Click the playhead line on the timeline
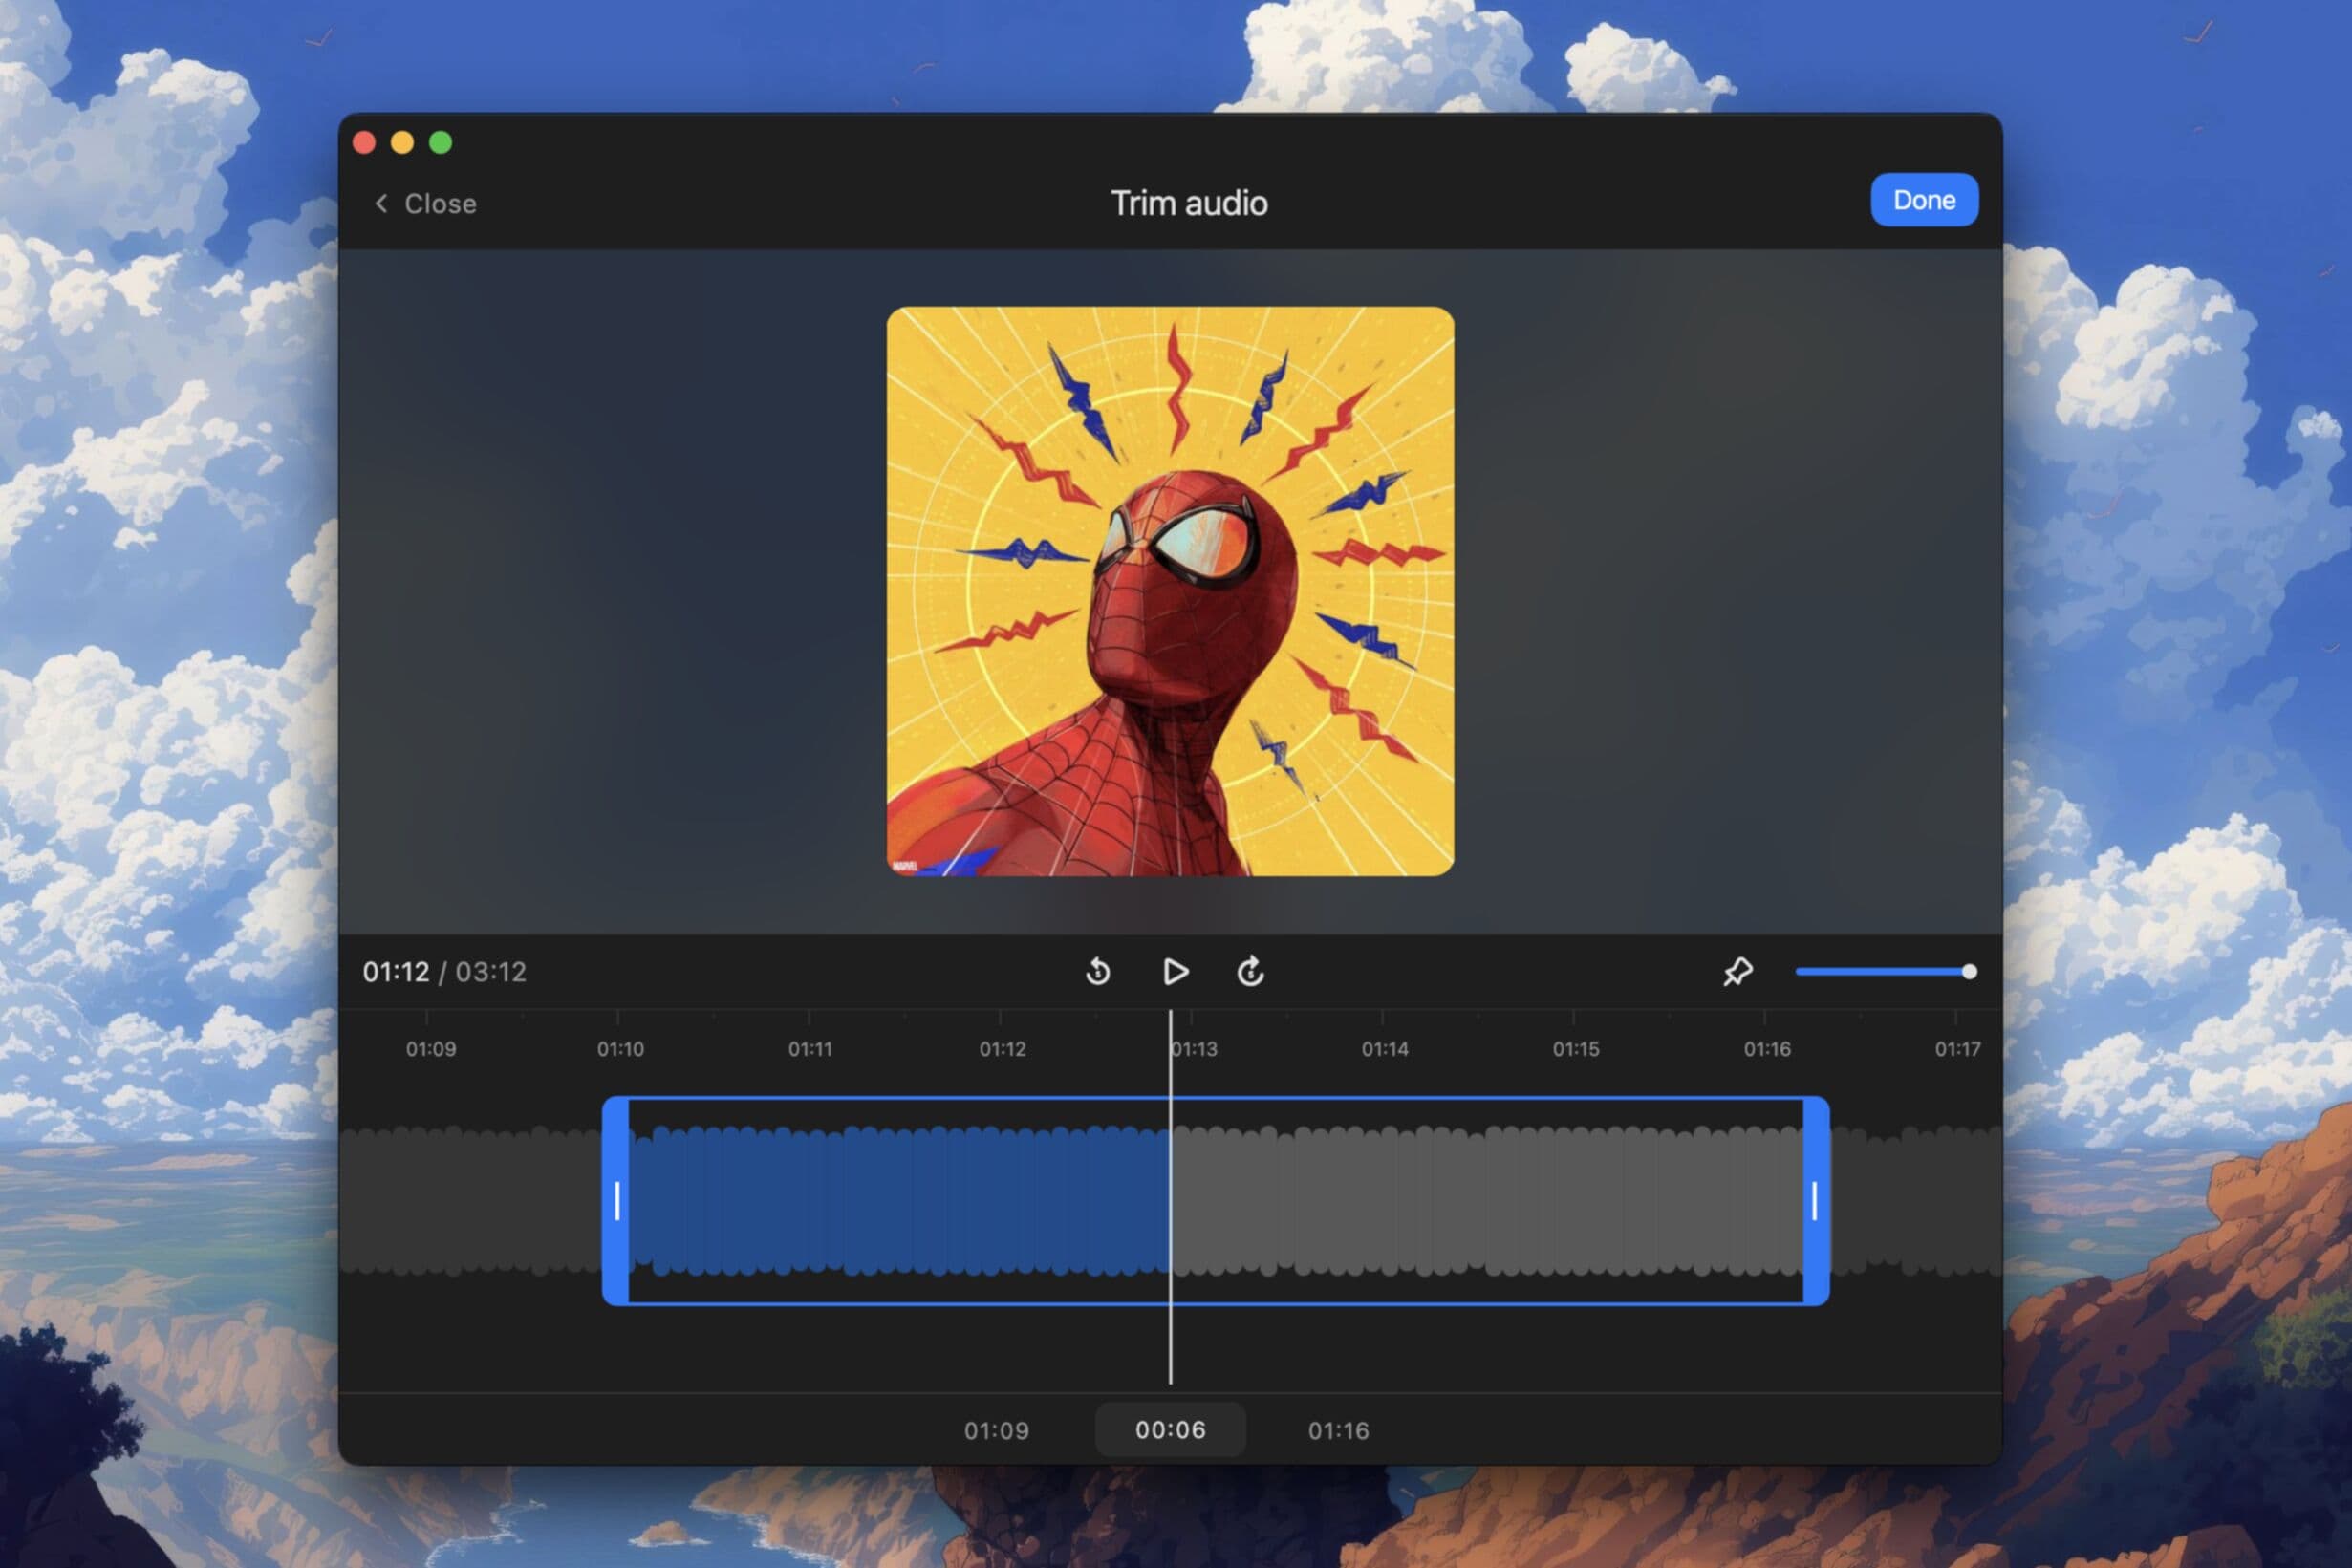The width and height of the screenshot is (2352, 1568). tap(1170, 1198)
